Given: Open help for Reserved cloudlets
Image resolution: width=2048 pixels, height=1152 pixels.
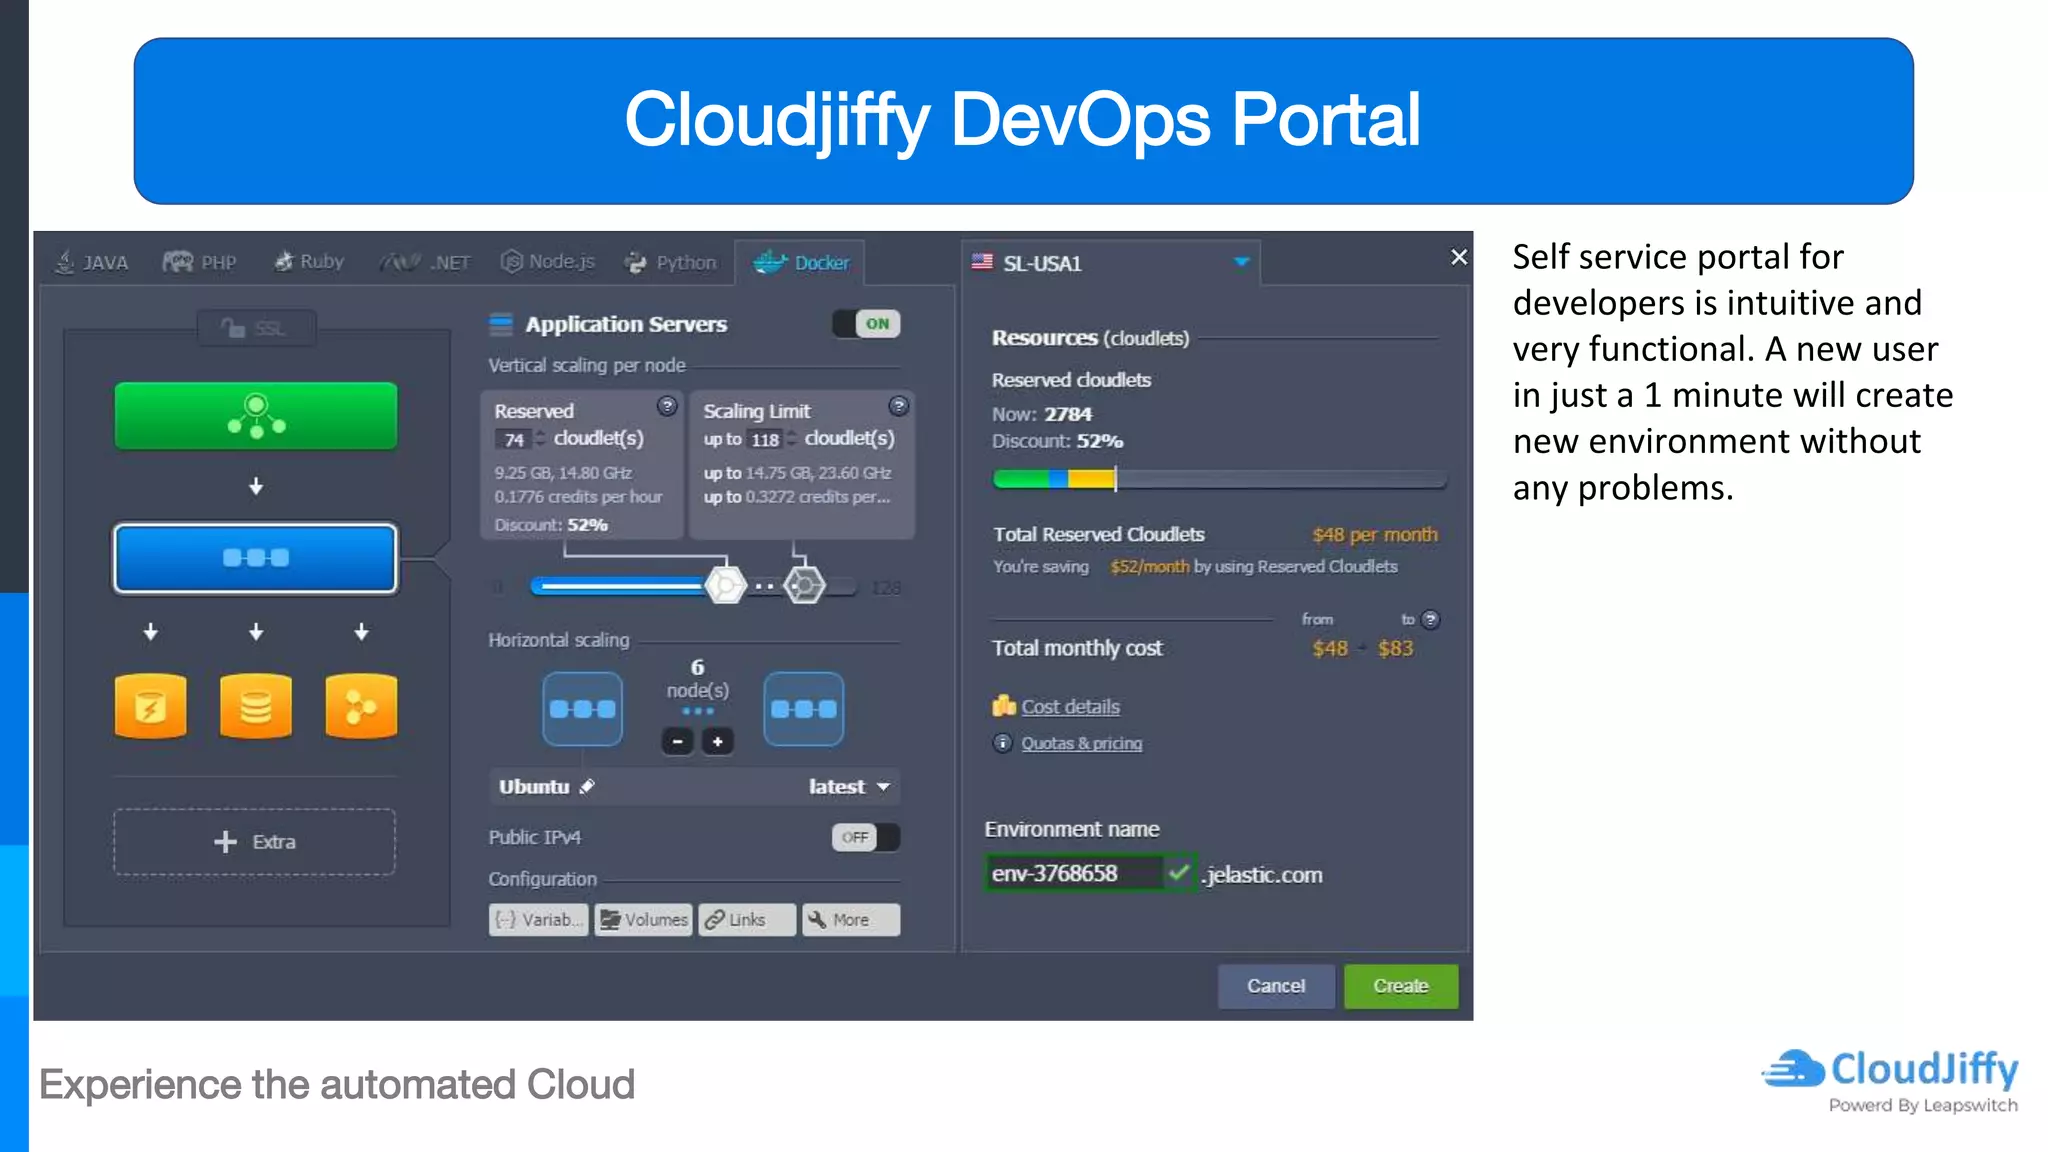Looking at the screenshot, I should point(667,406).
